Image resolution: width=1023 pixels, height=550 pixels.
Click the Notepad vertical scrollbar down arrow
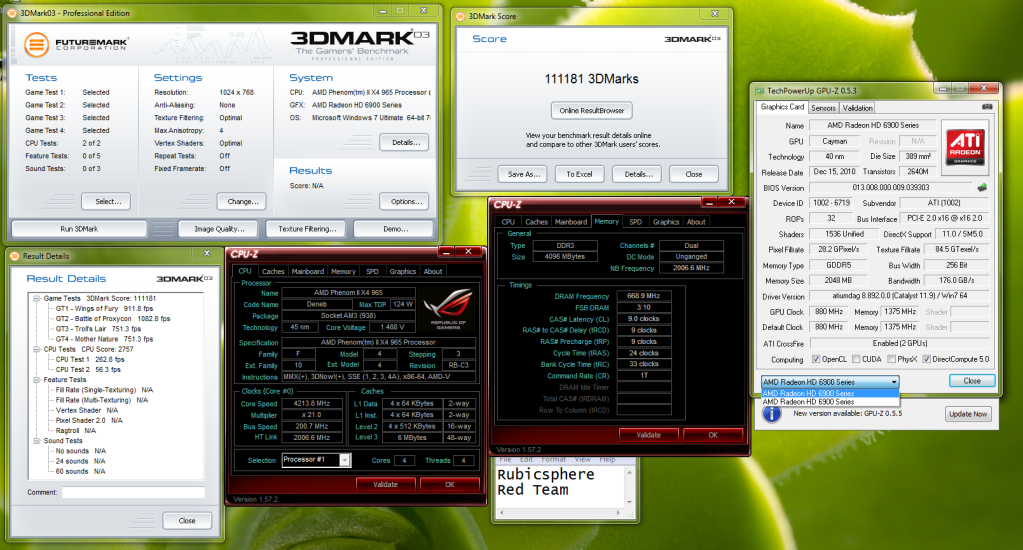click(630, 502)
